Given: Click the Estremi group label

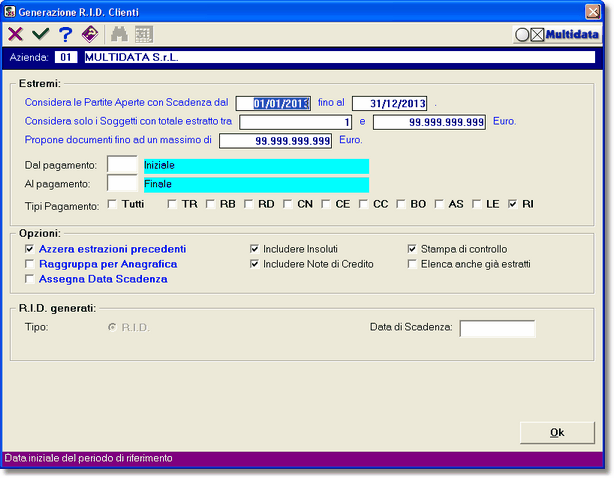Looking at the screenshot, I should (x=40, y=83).
